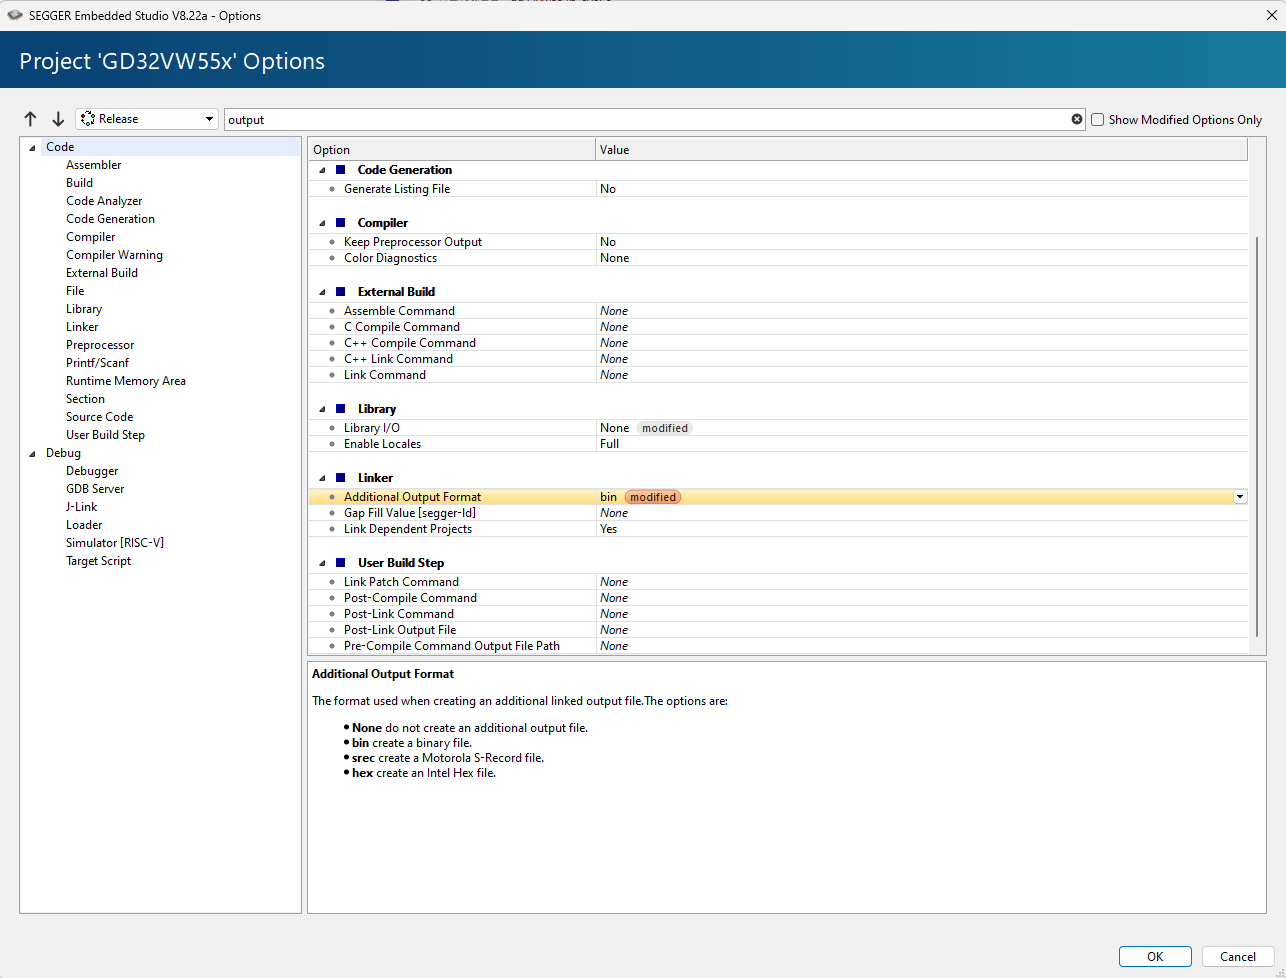Screen dimensions: 1286x978
Task: Click the down arrow navigation icon
Action: (x=58, y=119)
